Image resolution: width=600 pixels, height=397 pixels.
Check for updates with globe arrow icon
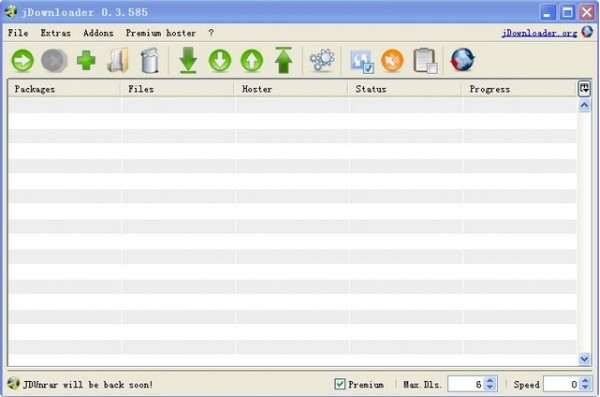(463, 60)
